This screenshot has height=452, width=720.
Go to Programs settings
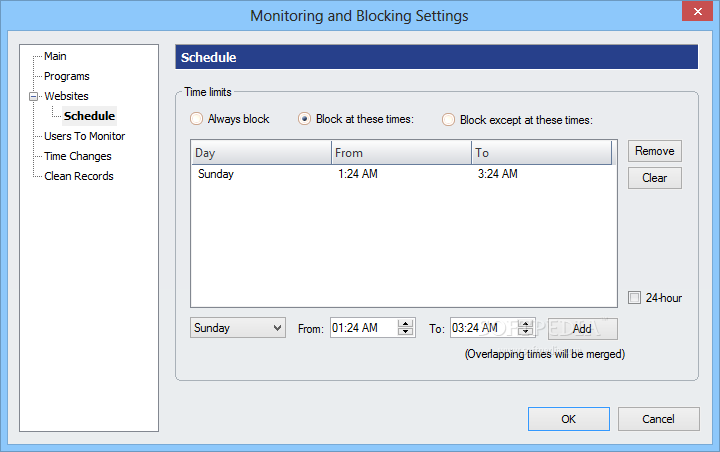(x=67, y=76)
